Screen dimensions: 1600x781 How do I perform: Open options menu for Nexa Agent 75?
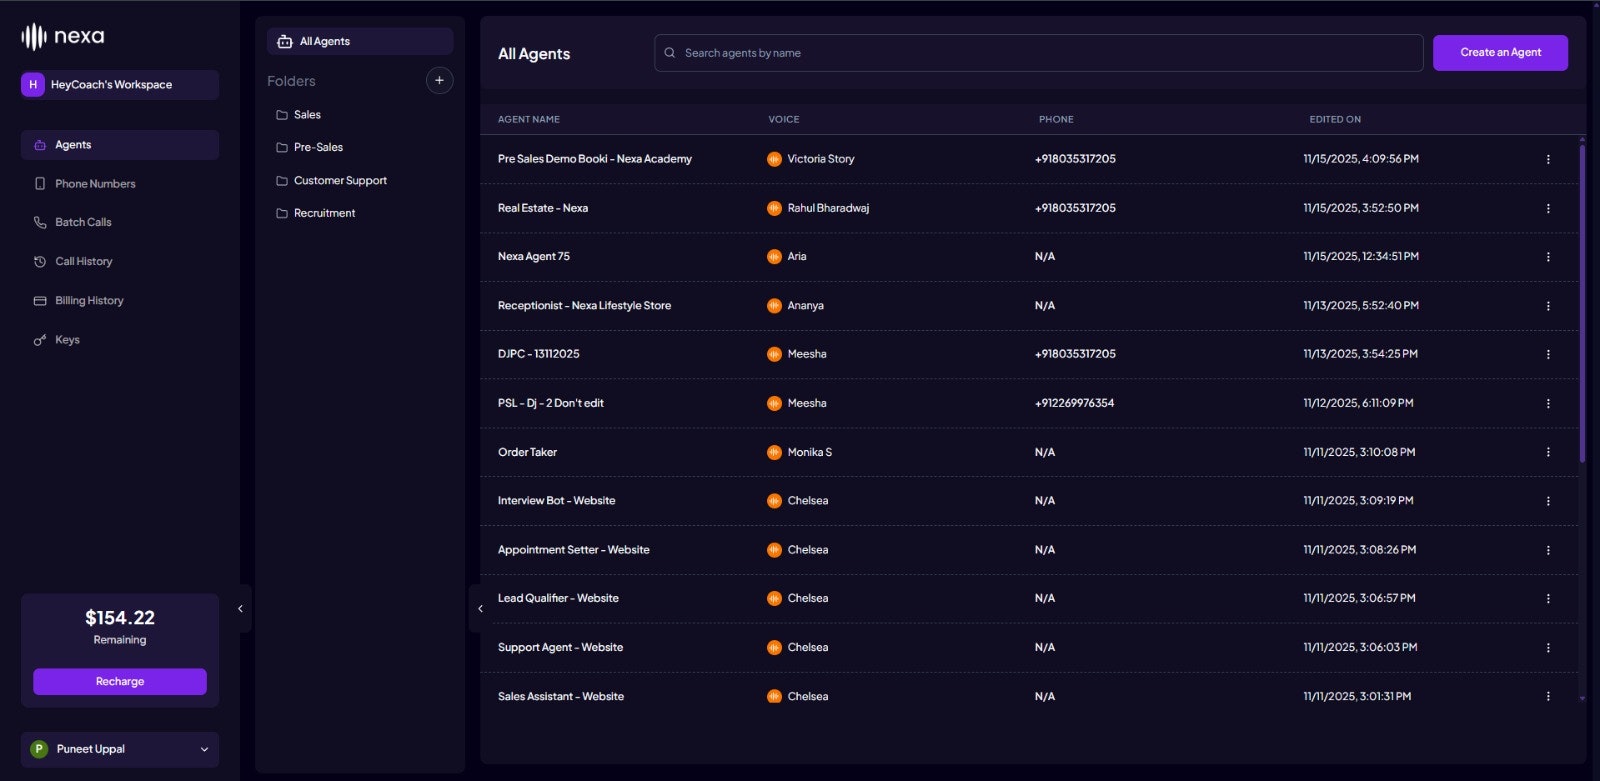tap(1548, 257)
